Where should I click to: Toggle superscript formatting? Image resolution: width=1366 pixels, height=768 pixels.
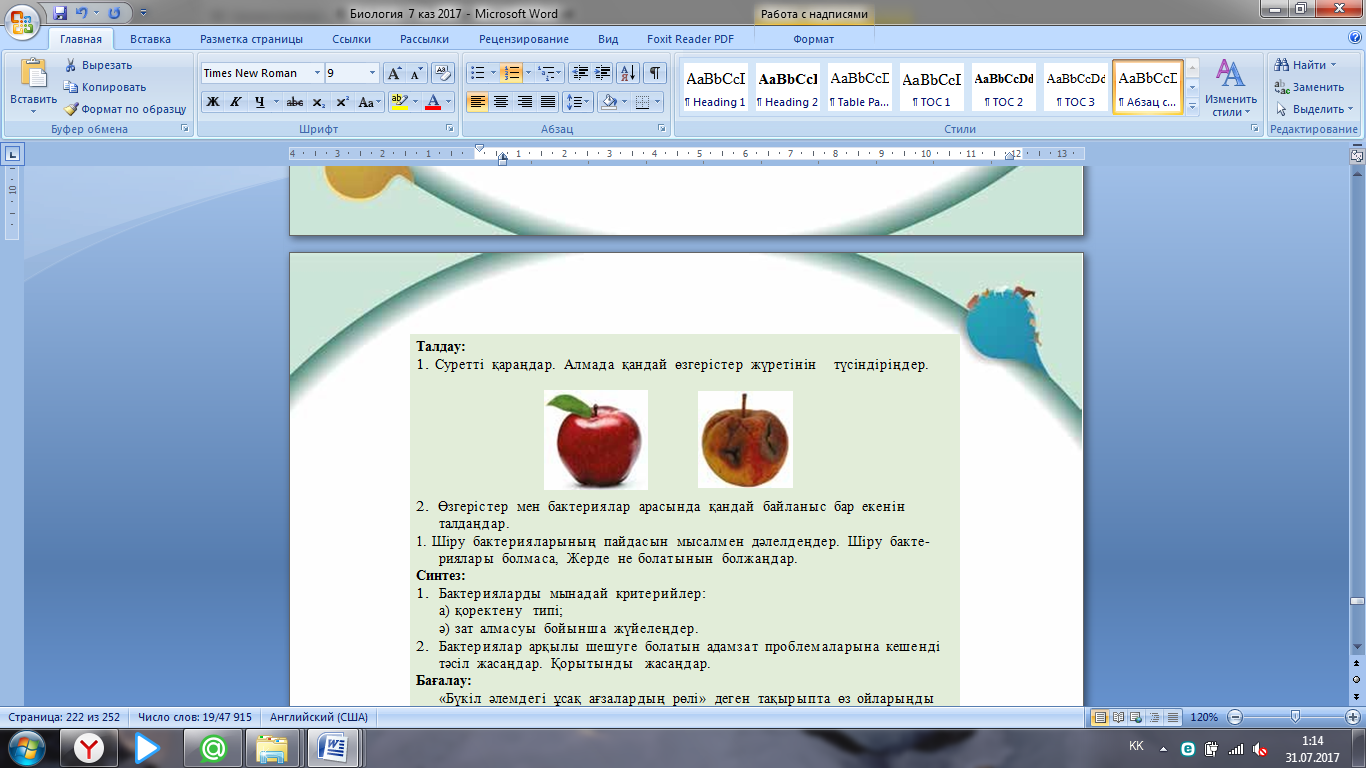tap(342, 102)
